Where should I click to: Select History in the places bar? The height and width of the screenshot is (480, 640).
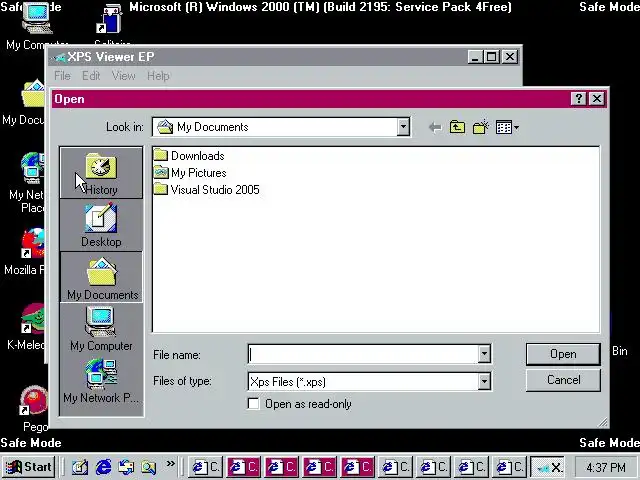tap(101, 173)
